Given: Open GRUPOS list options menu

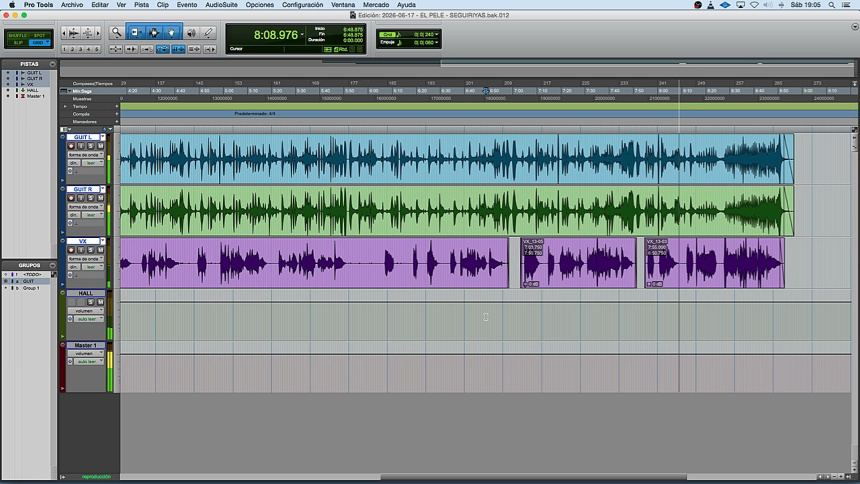Looking at the screenshot, I should [53, 266].
